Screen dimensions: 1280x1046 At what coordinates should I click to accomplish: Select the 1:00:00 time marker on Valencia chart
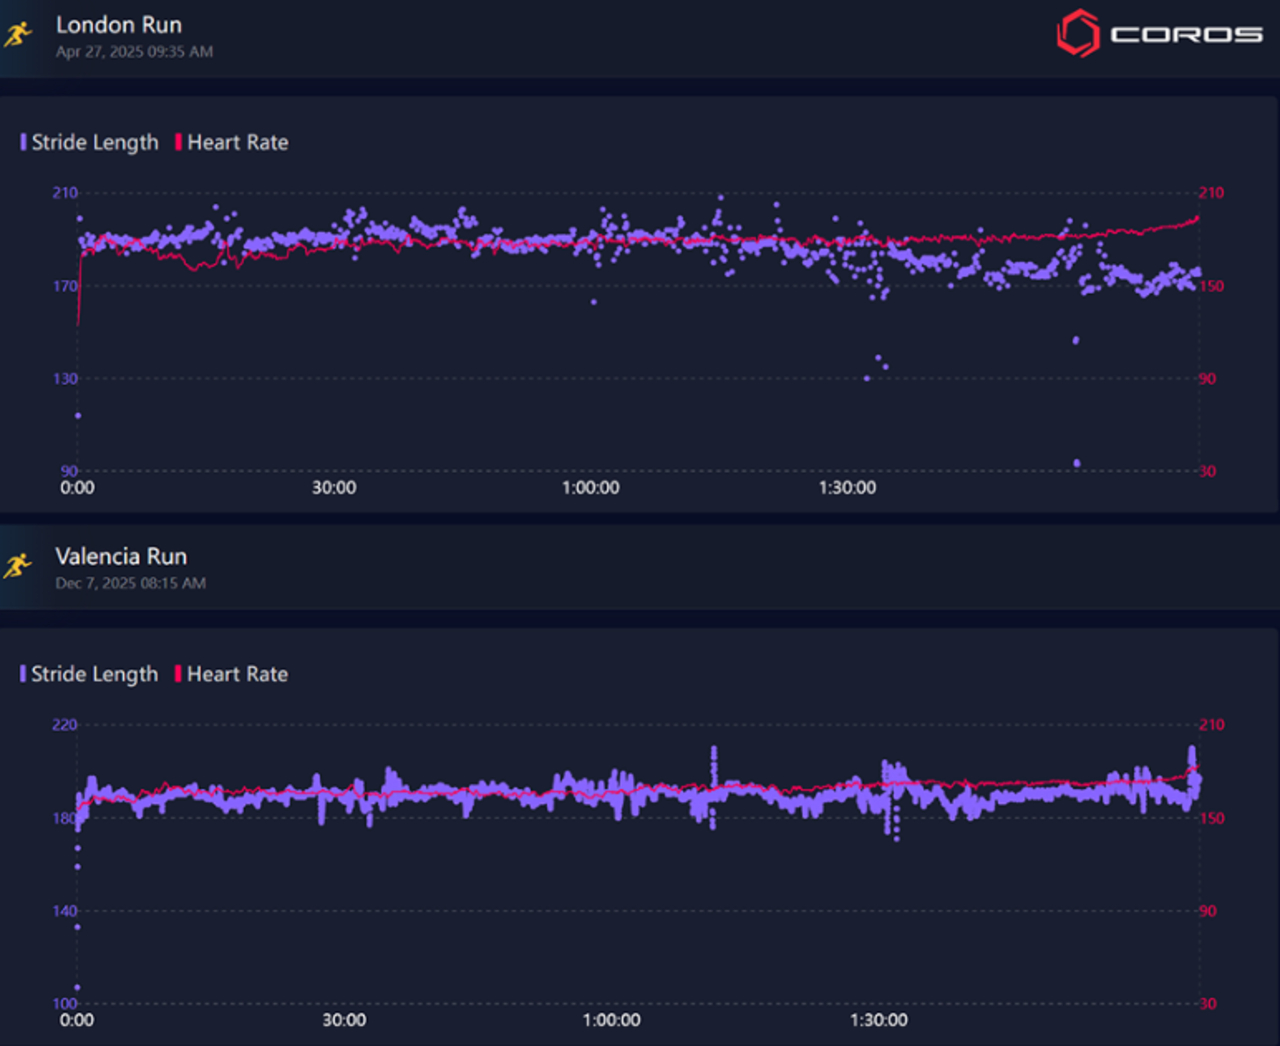click(611, 1020)
